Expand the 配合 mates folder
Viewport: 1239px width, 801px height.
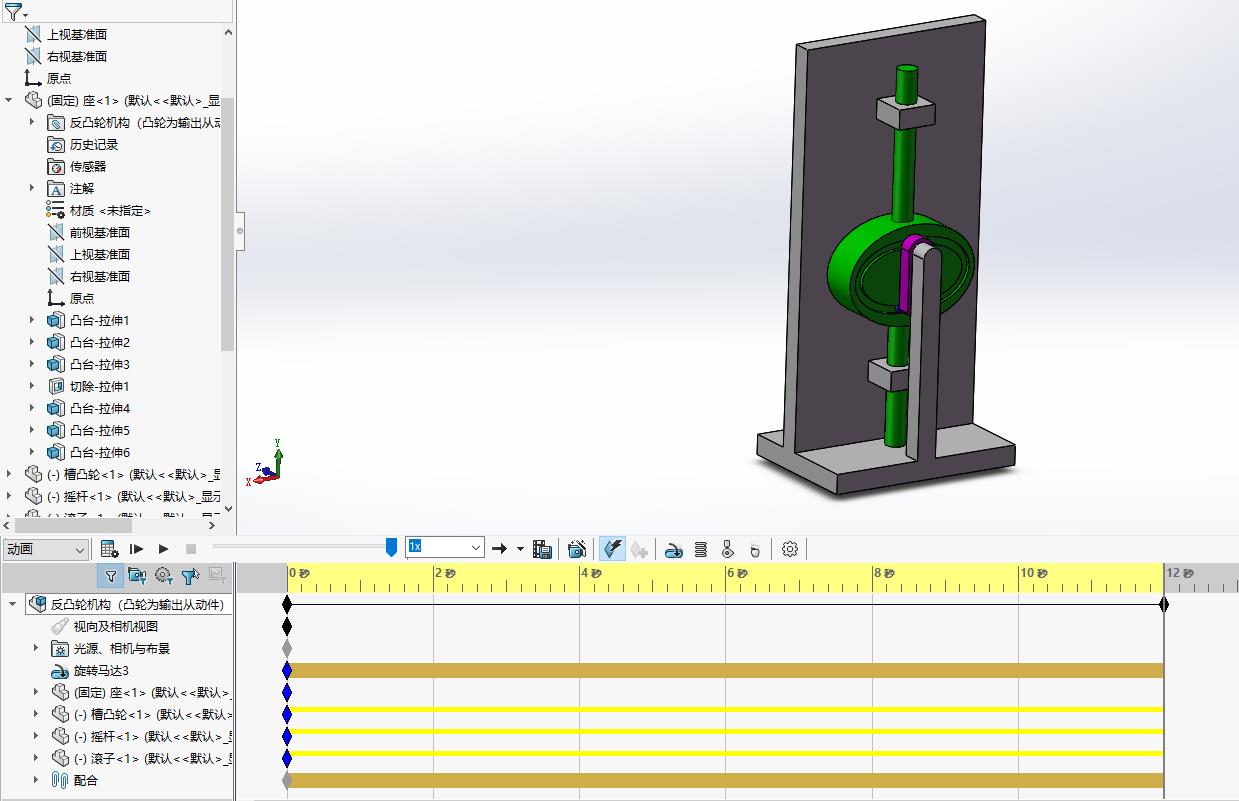(37, 780)
